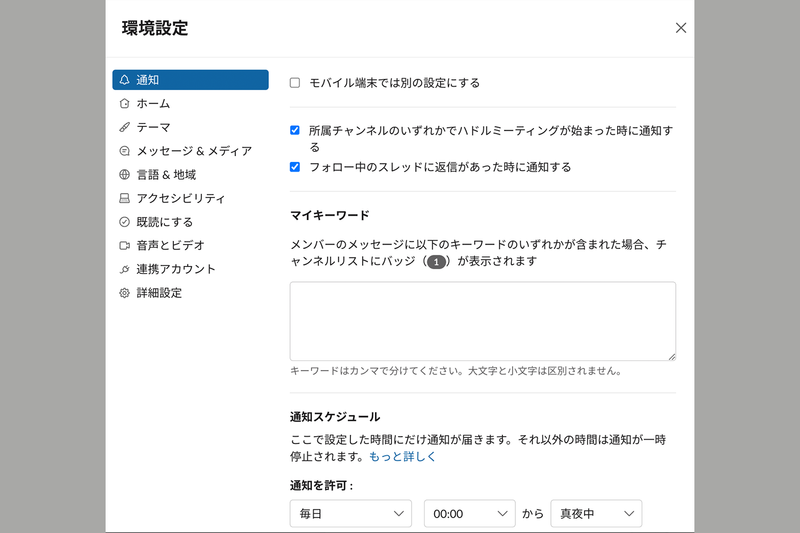Enable モバイル端末では別の設定にする checkbox
The image size is (800, 533).
(x=295, y=83)
